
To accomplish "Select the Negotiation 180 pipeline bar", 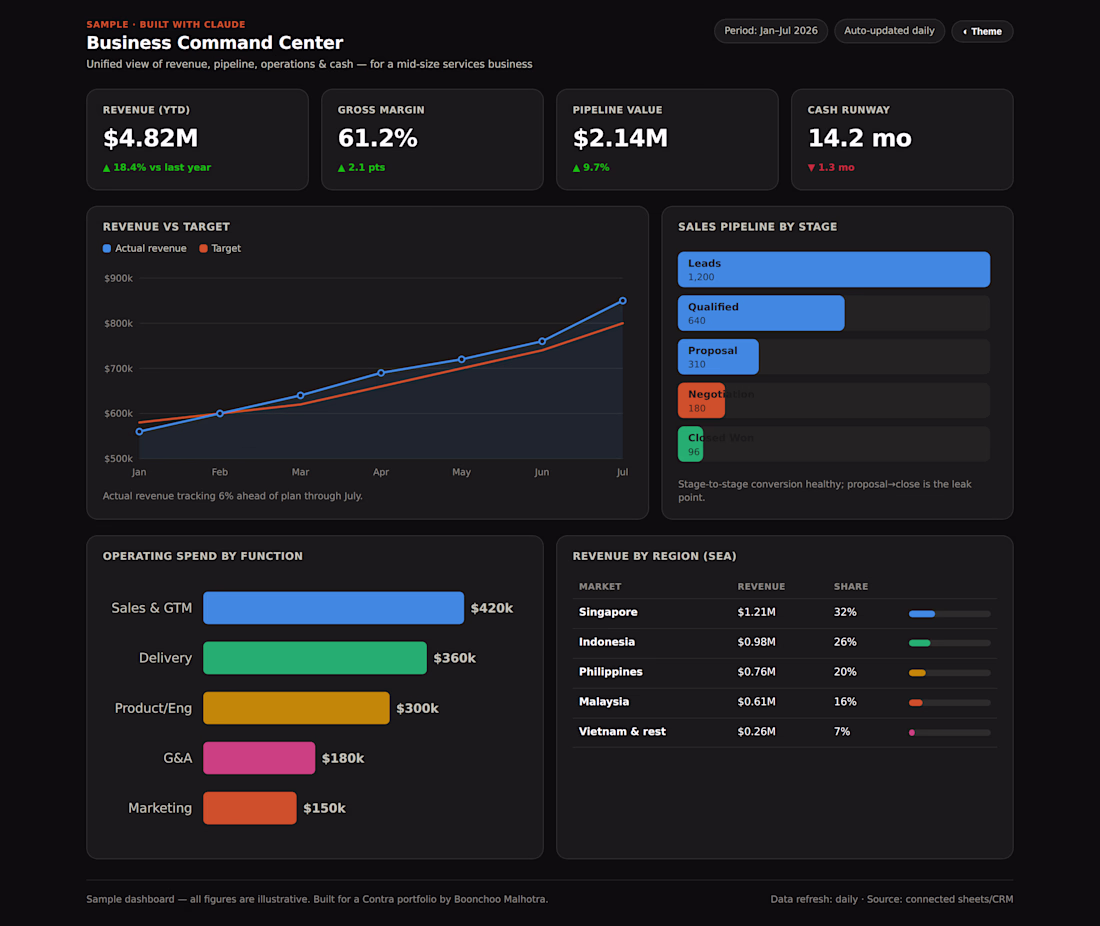I will [x=702, y=401].
